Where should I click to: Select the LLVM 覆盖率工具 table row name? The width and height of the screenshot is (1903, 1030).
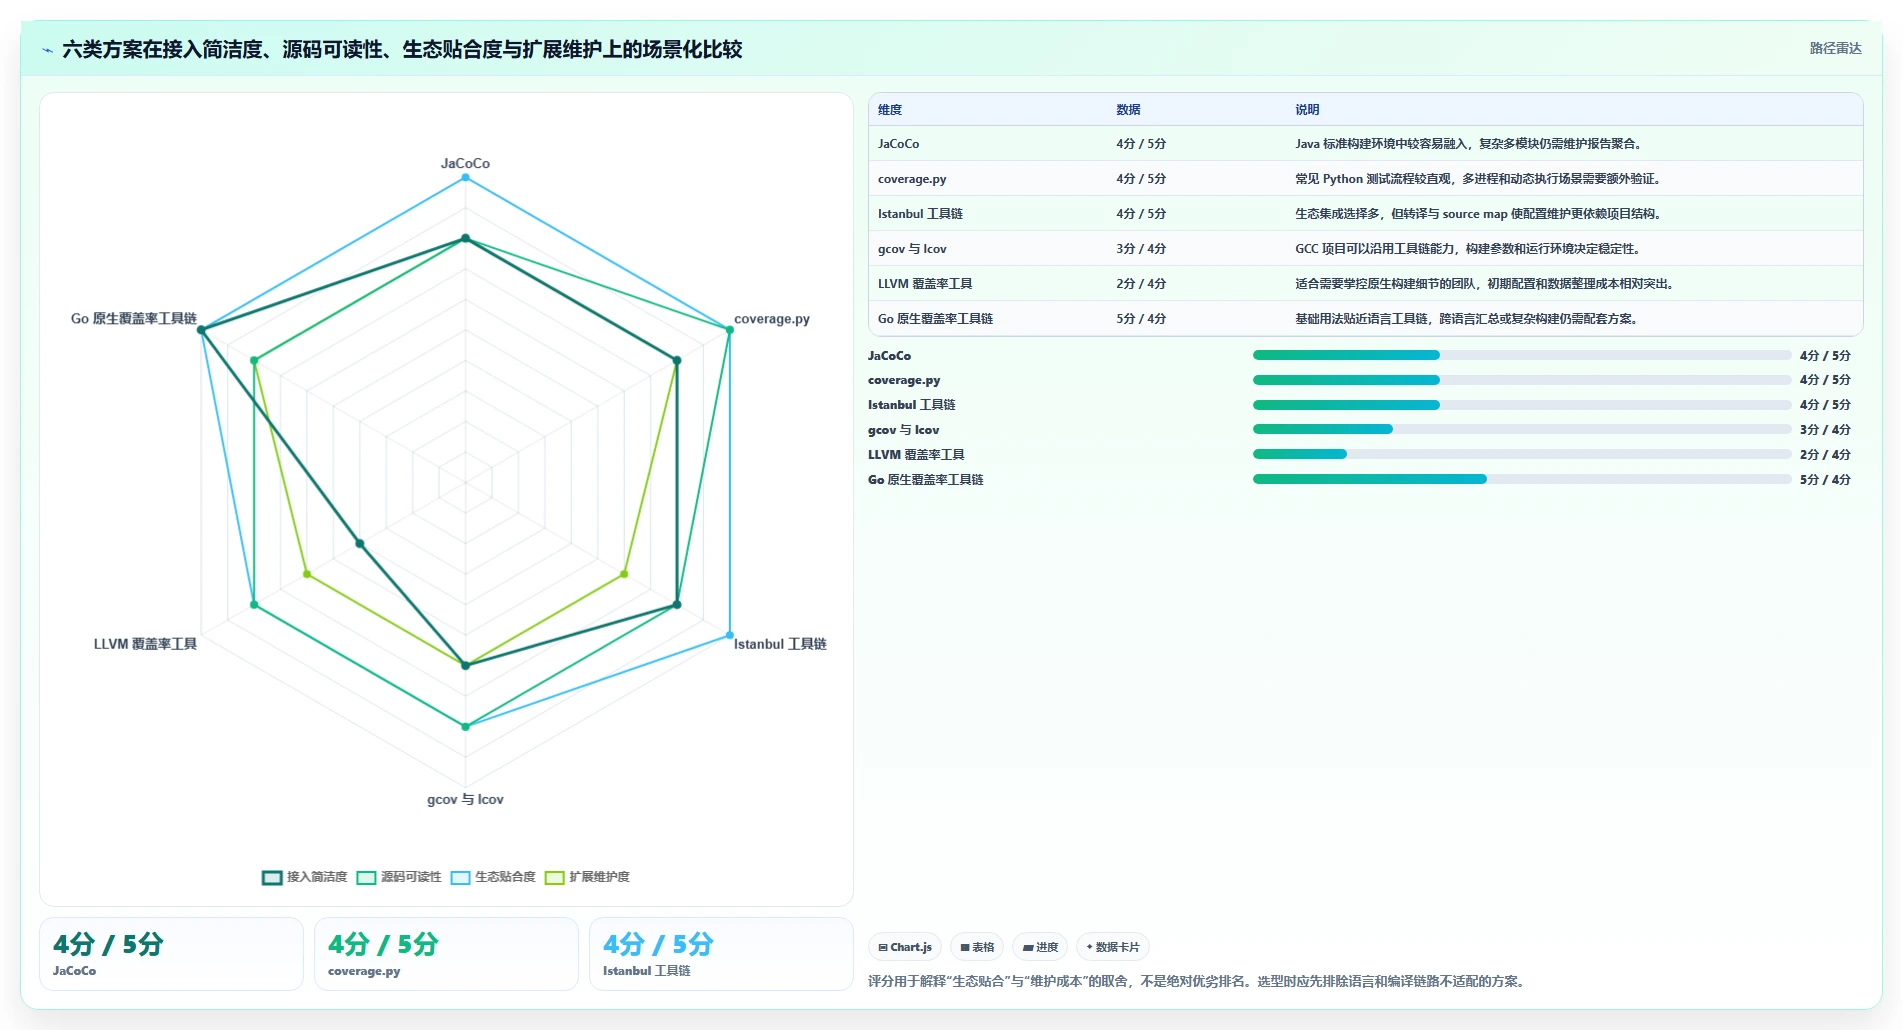click(925, 284)
